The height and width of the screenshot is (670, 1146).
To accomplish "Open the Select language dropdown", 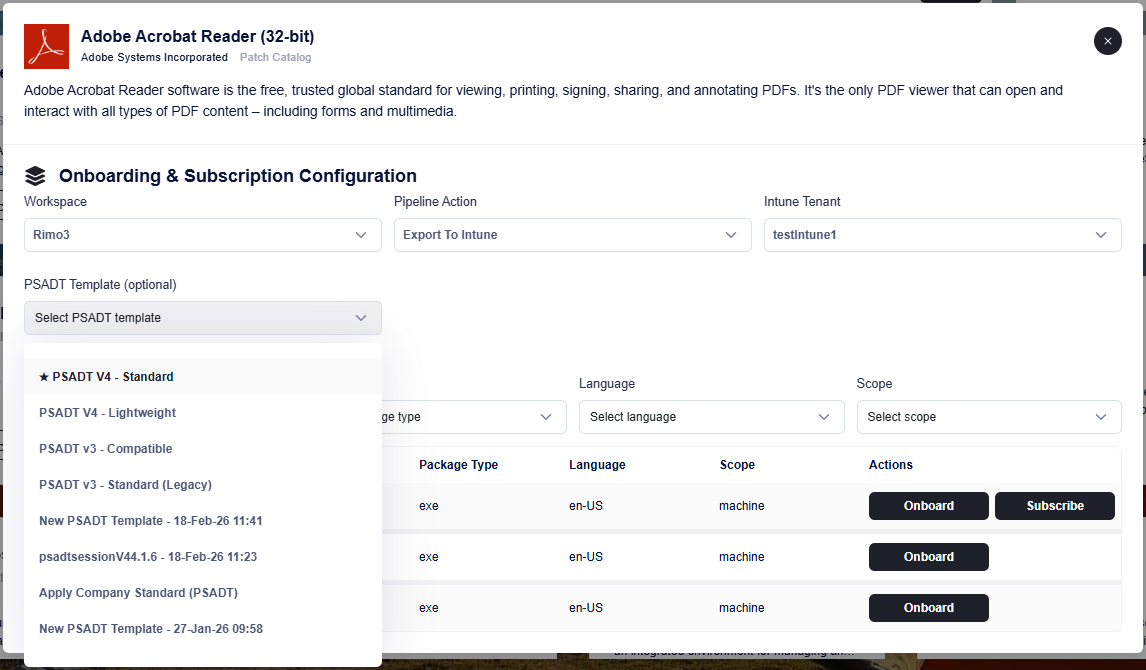I will point(711,417).
